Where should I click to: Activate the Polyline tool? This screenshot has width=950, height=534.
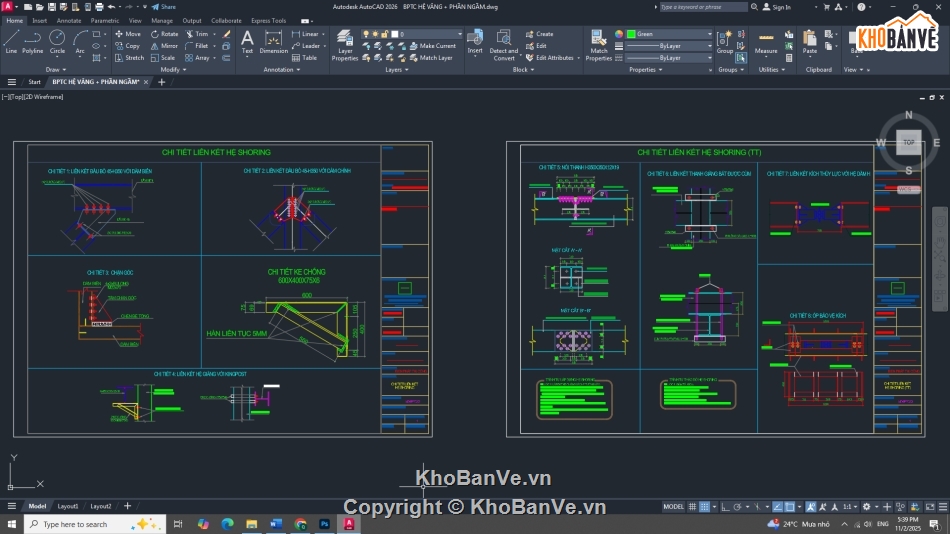(33, 42)
